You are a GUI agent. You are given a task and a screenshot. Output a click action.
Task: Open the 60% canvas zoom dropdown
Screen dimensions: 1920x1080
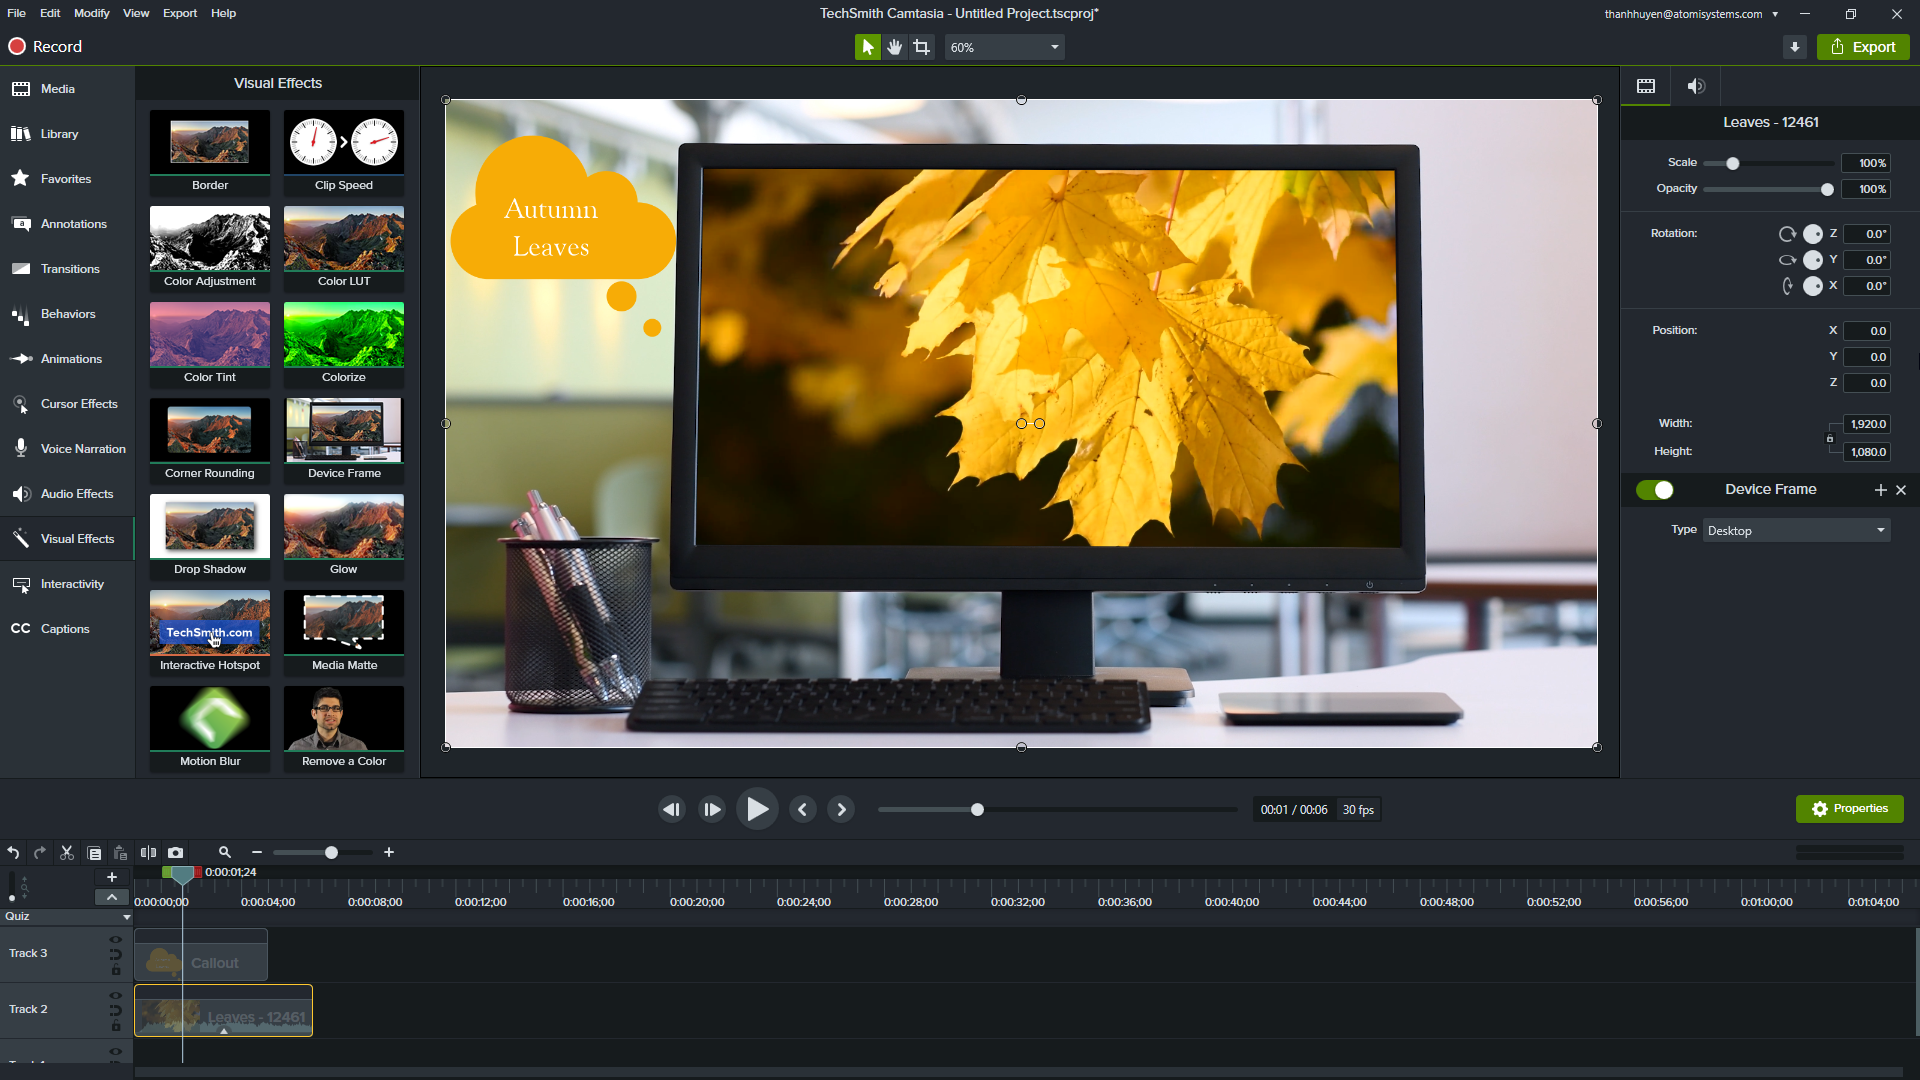pyautogui.click(x=1004, y=46)
